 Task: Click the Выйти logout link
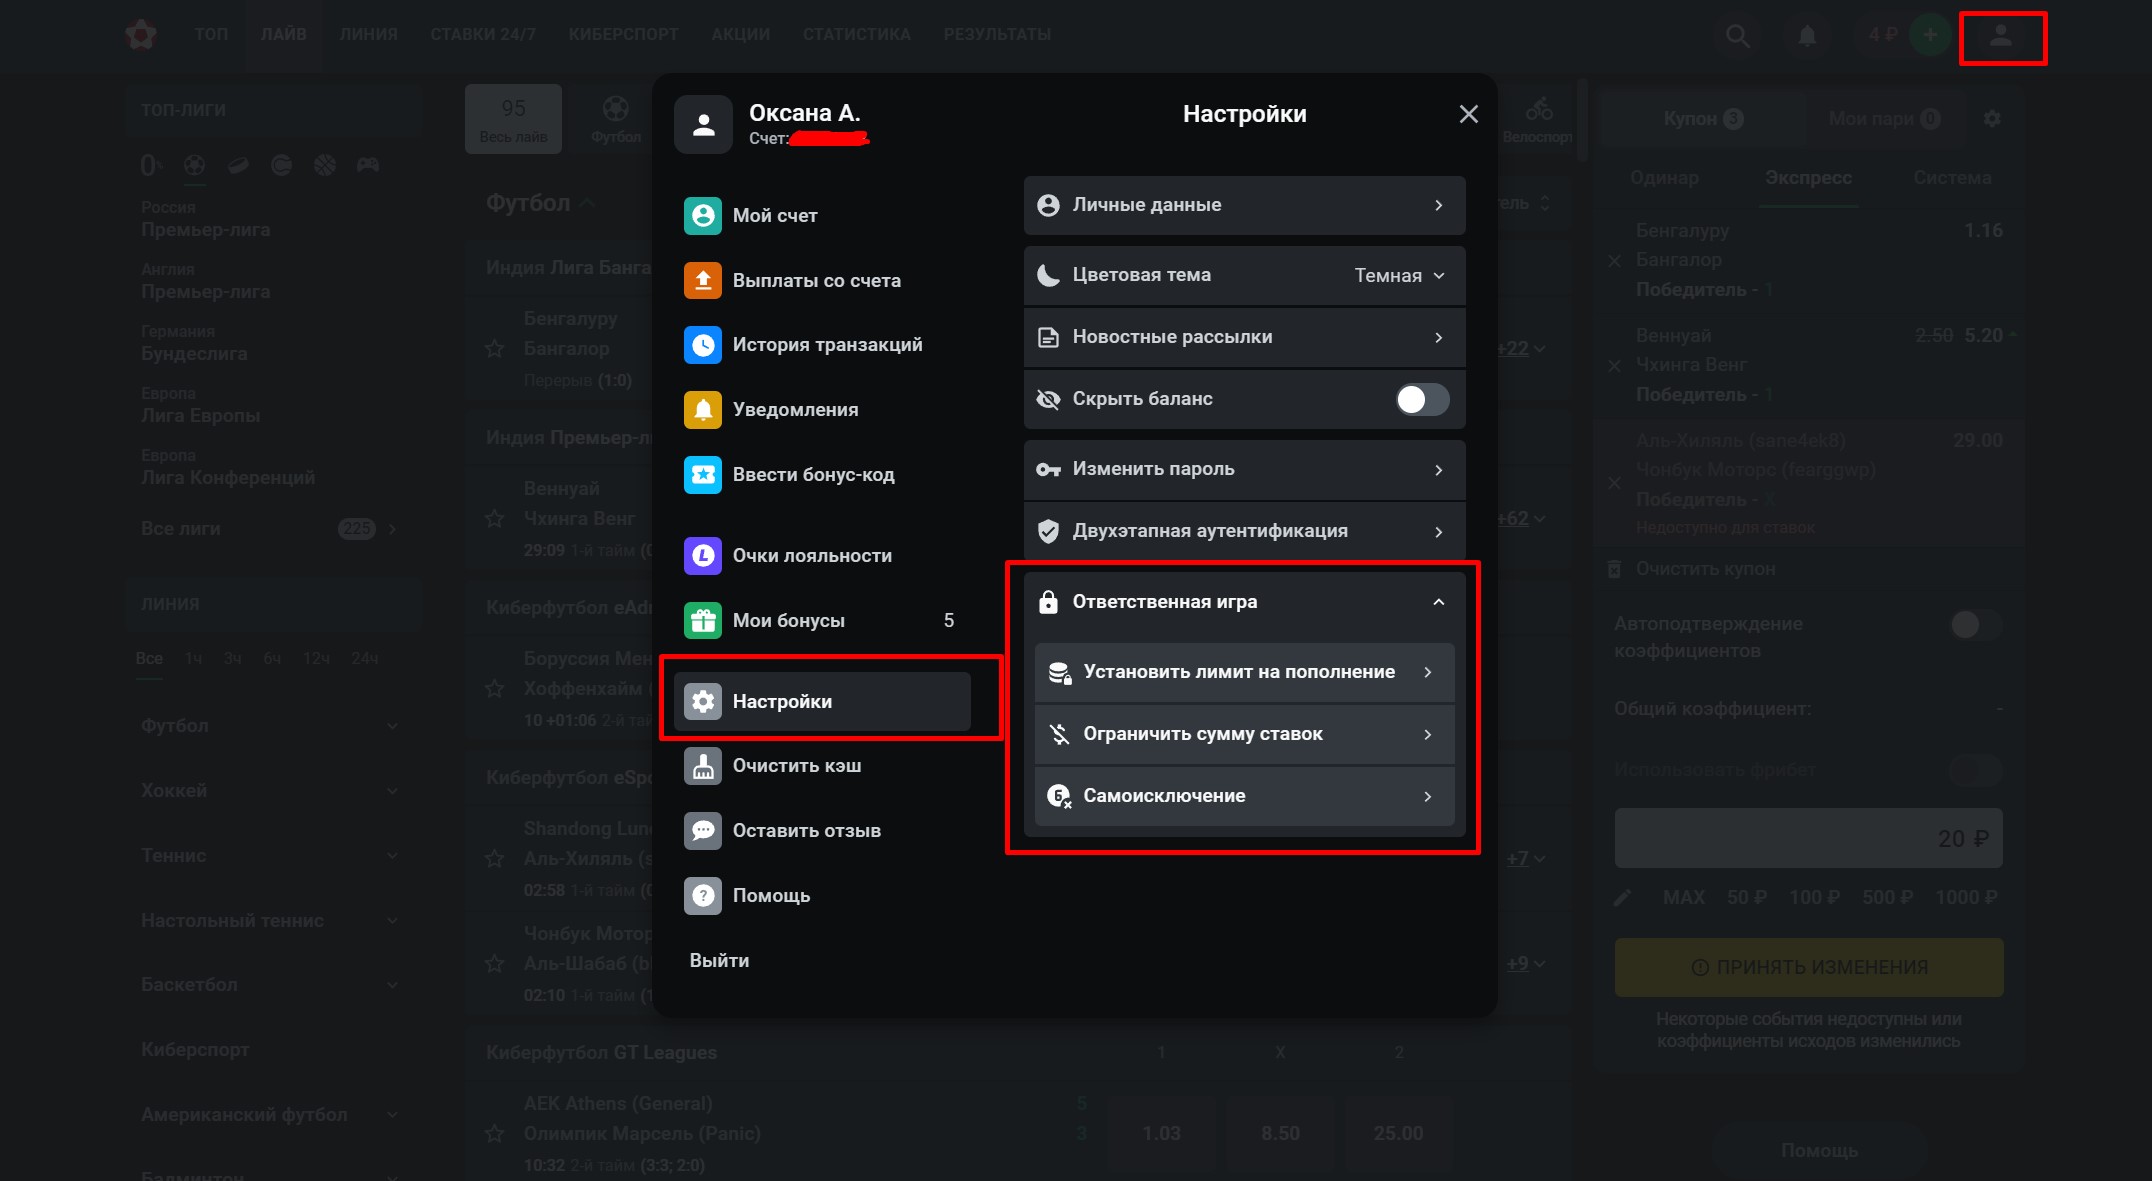[x=719, y=961]
